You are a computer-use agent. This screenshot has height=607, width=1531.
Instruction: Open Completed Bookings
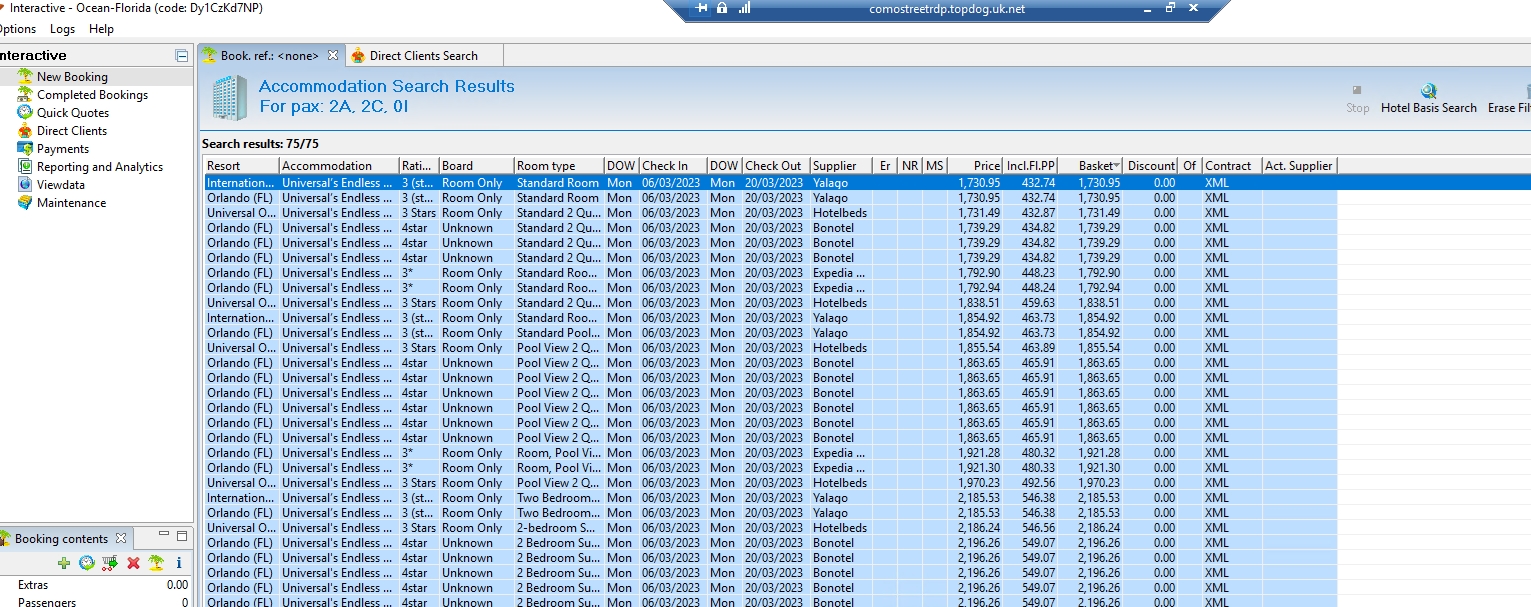pos(92,95)
